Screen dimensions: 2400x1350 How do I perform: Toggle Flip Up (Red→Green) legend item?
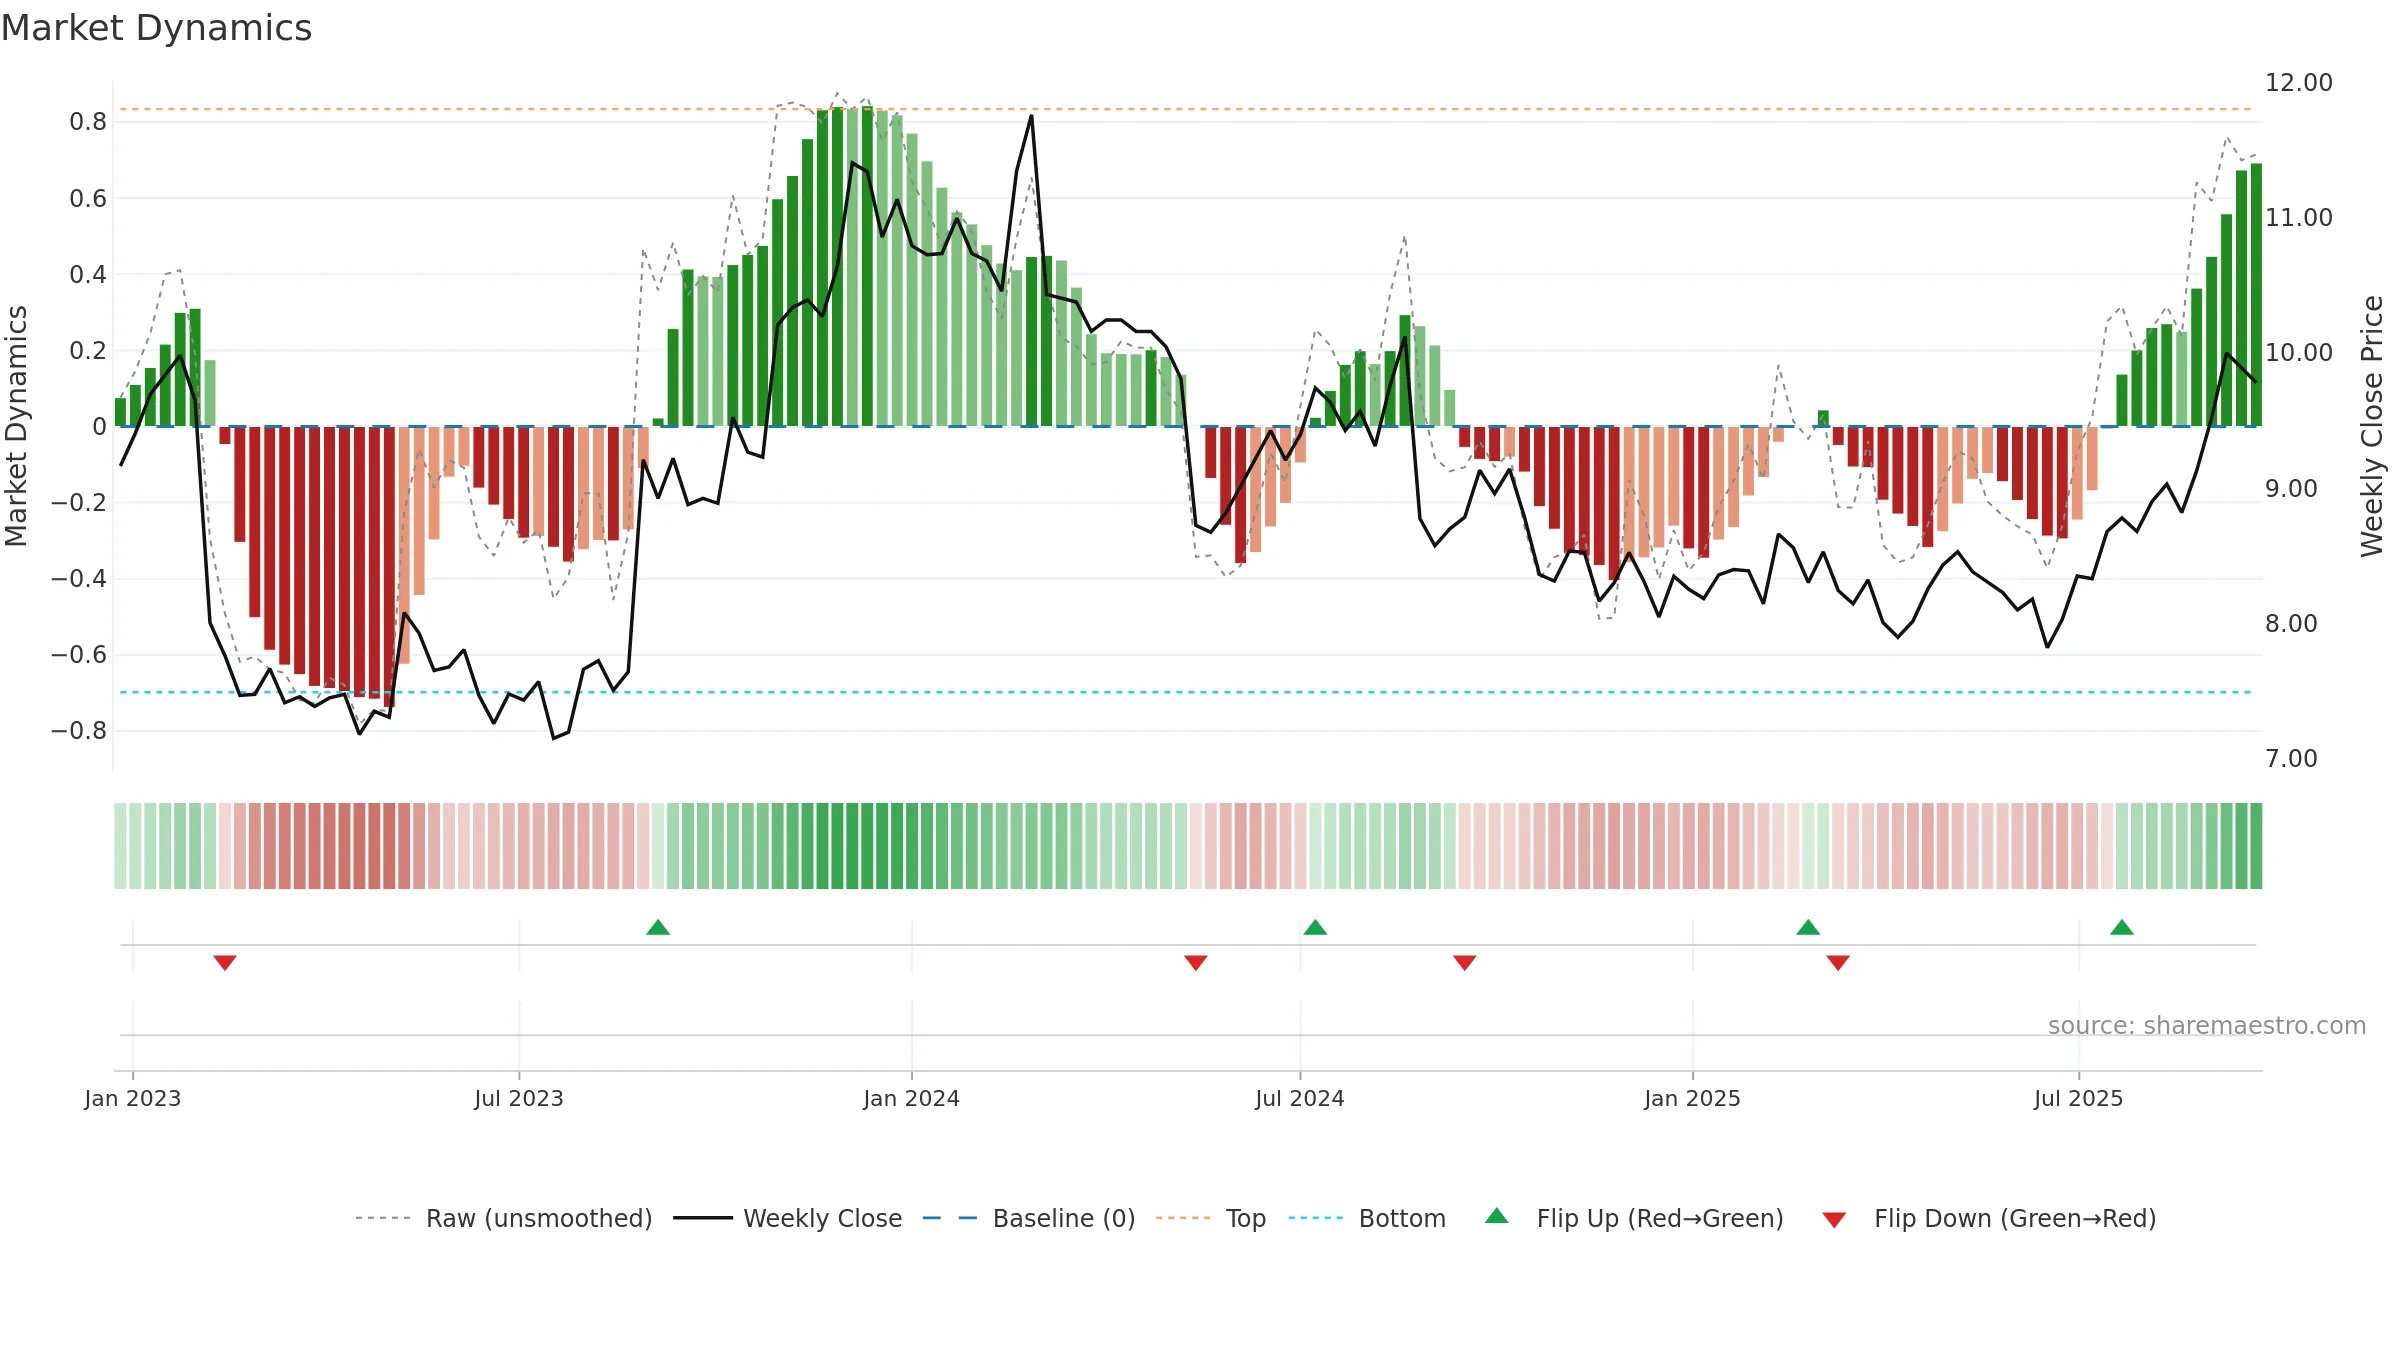[1634, 1218]
